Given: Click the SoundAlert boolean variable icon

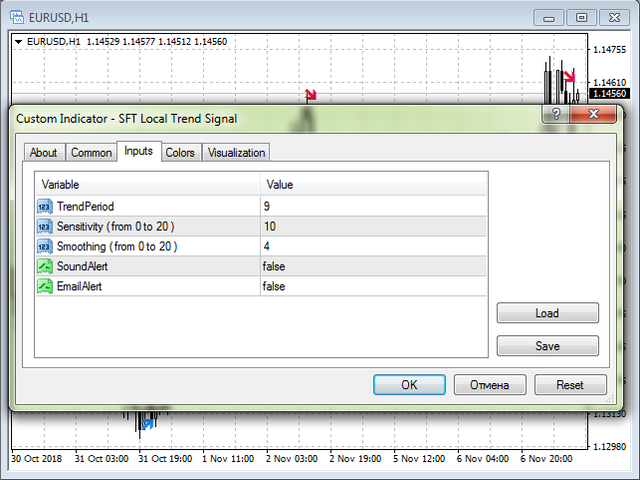Looking at the screenshot, I should [x=44, y=267].
